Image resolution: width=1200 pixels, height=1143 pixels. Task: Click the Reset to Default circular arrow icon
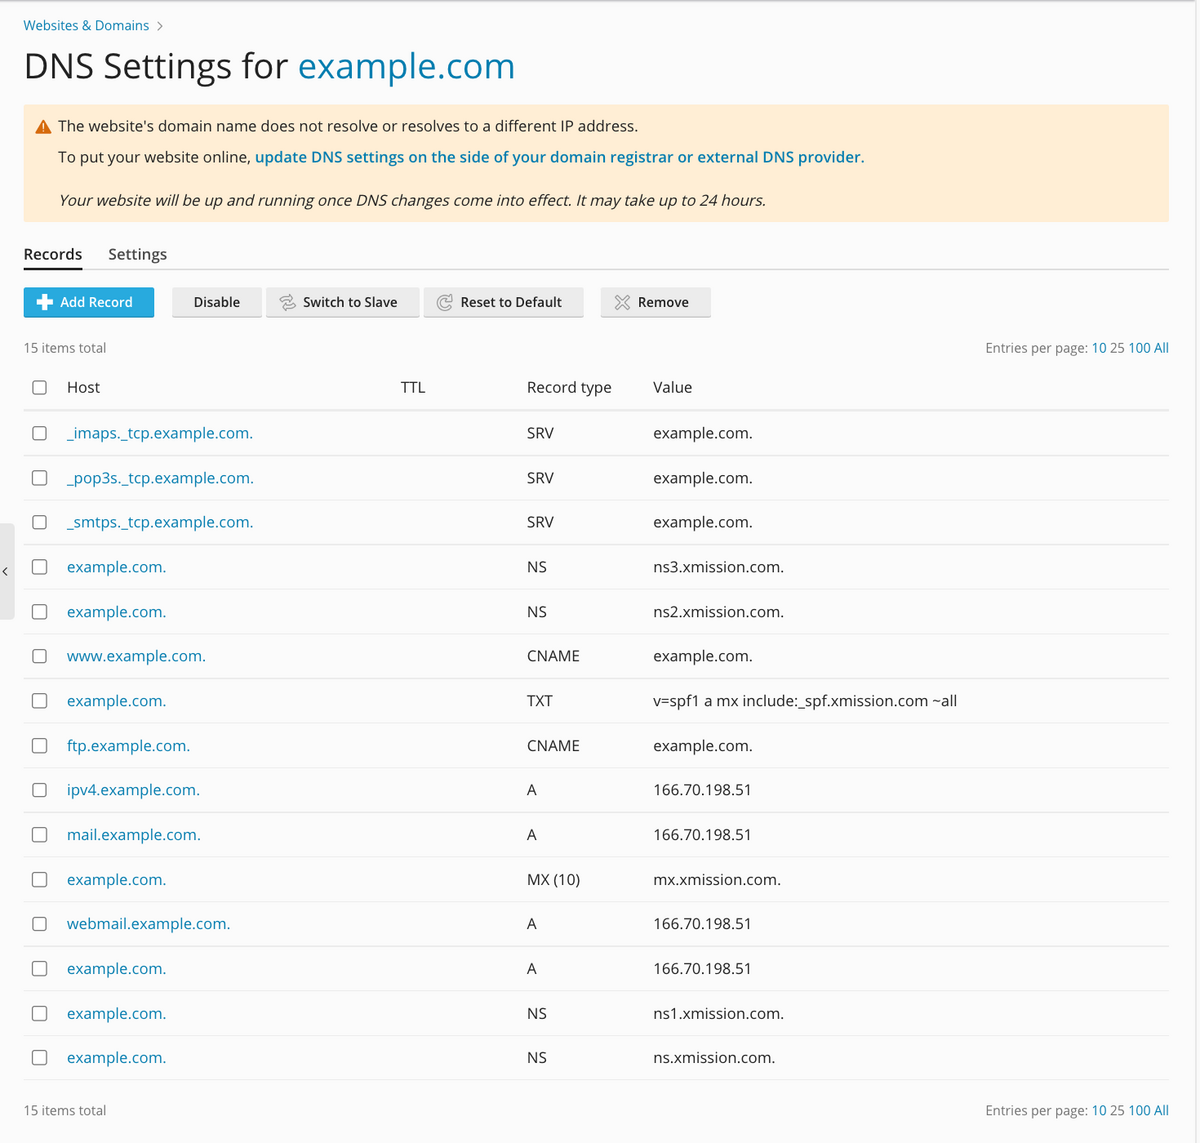tap(445, 302)
